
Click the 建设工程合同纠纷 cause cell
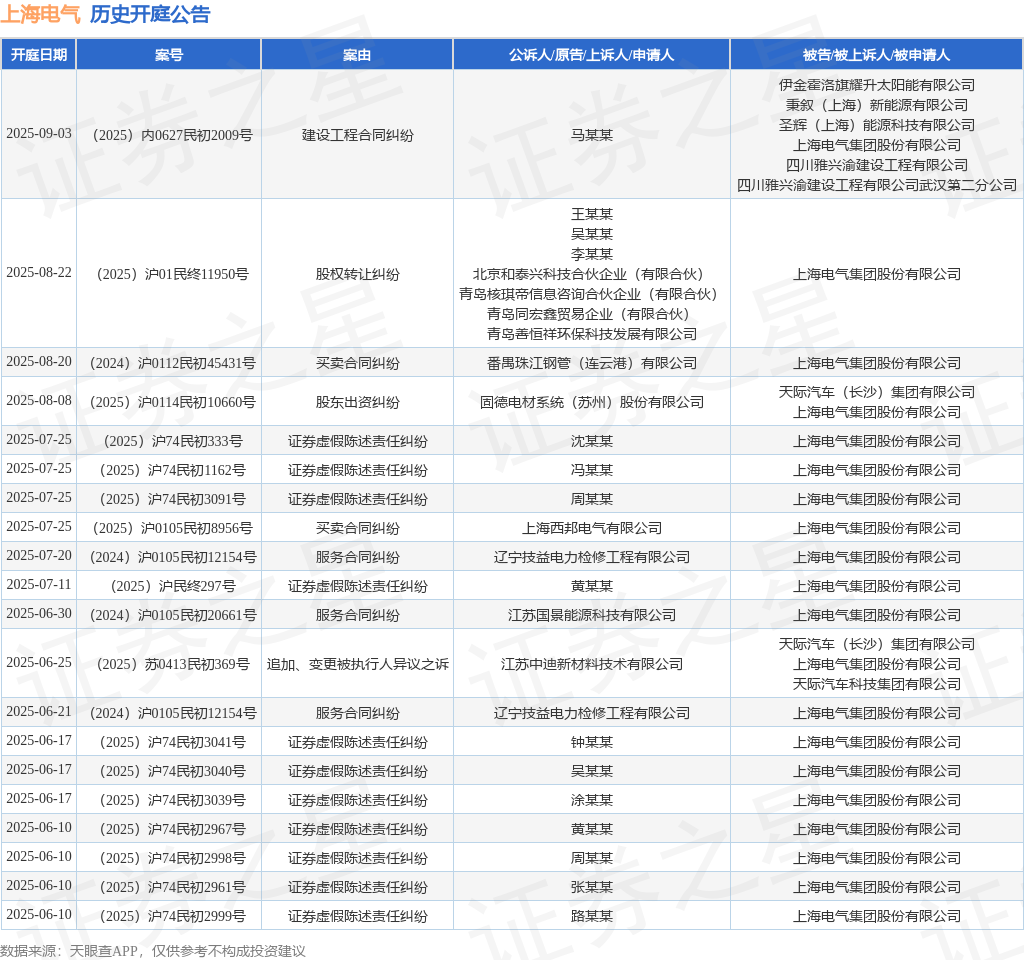357,135
